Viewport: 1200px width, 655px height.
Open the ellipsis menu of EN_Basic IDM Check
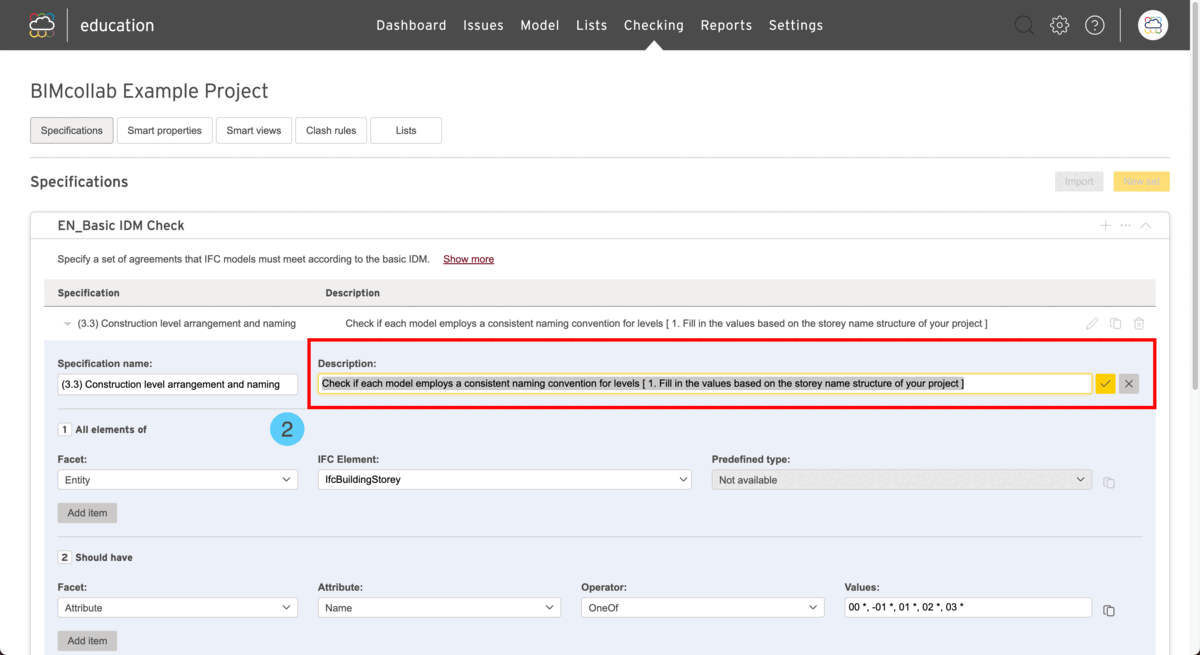[1126, 226]
